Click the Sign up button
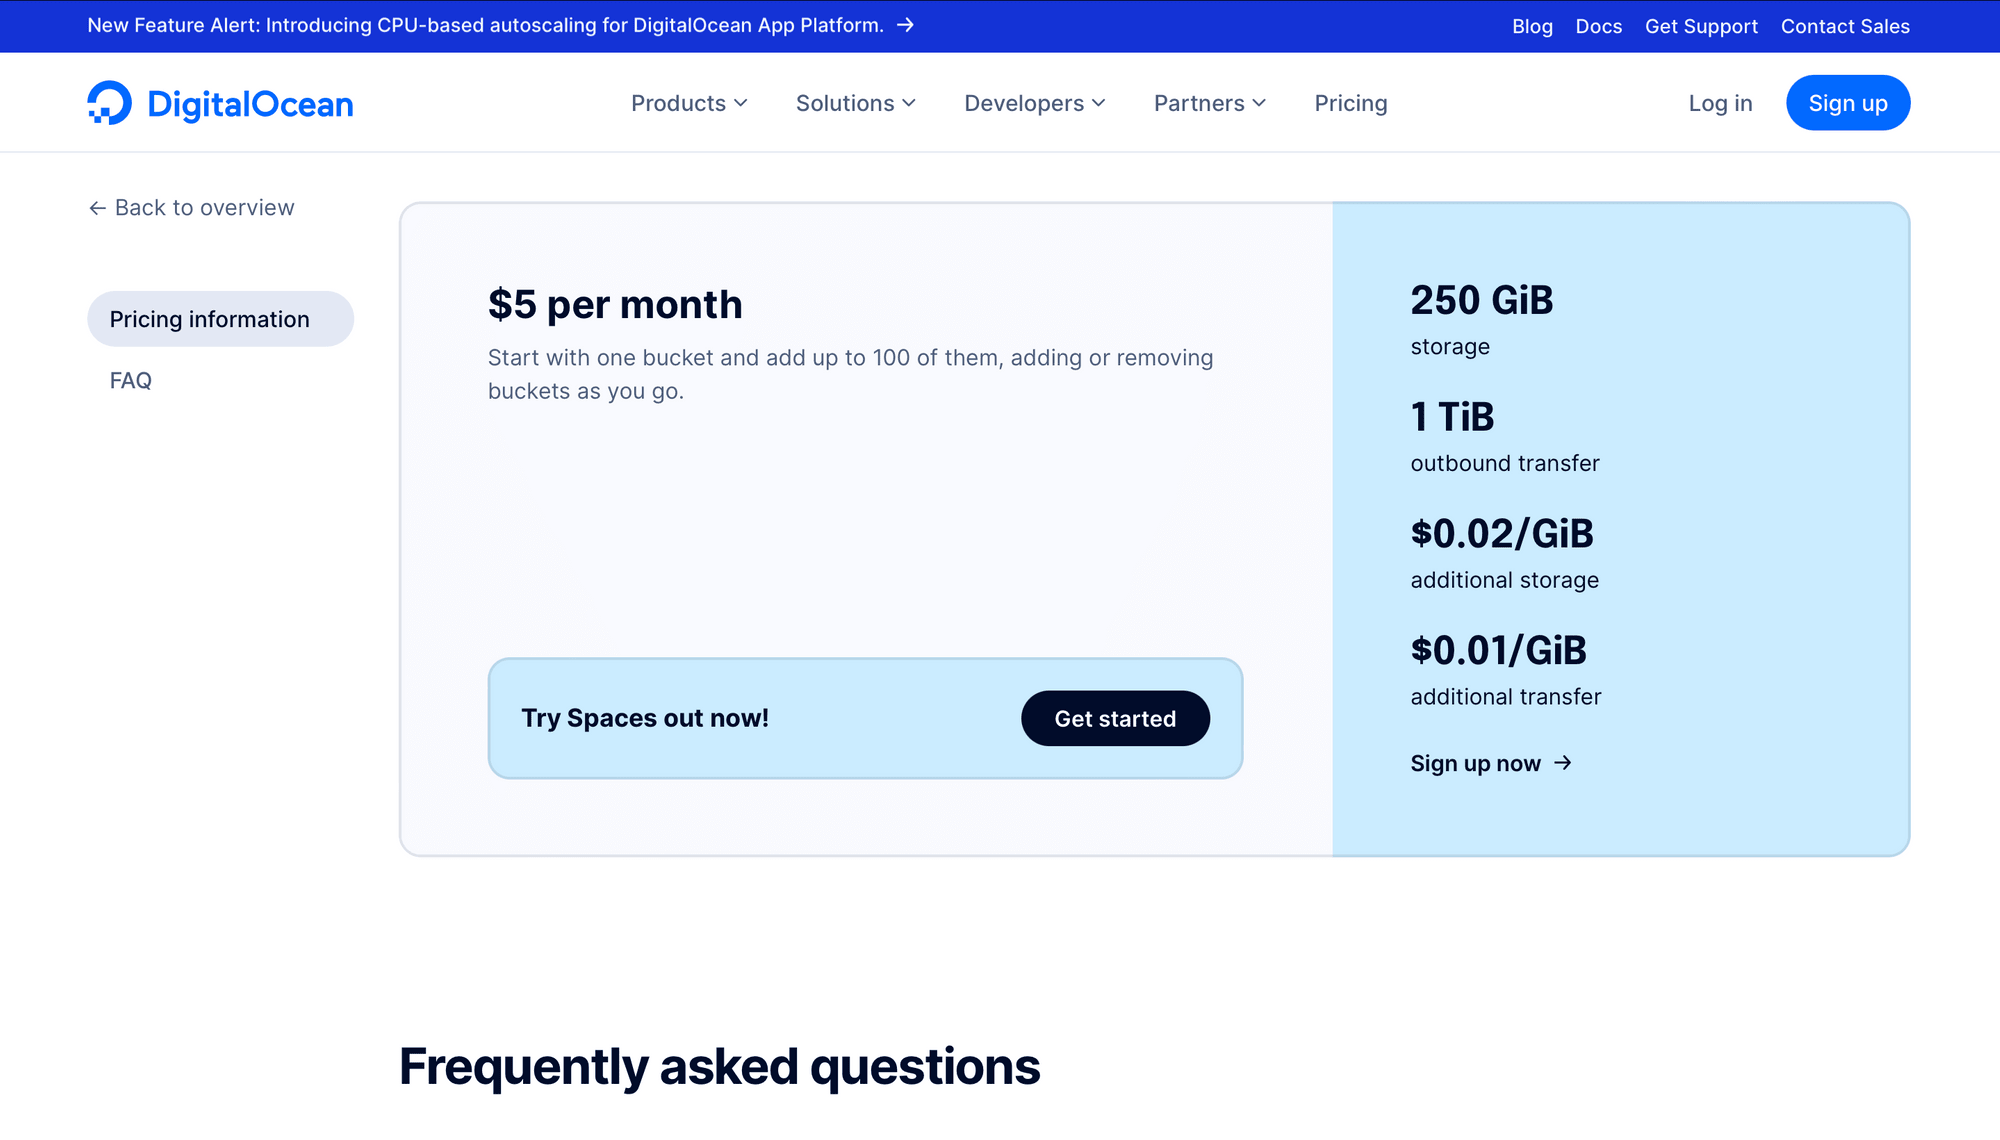2000x1140 pixels. tap(1847, 102)
